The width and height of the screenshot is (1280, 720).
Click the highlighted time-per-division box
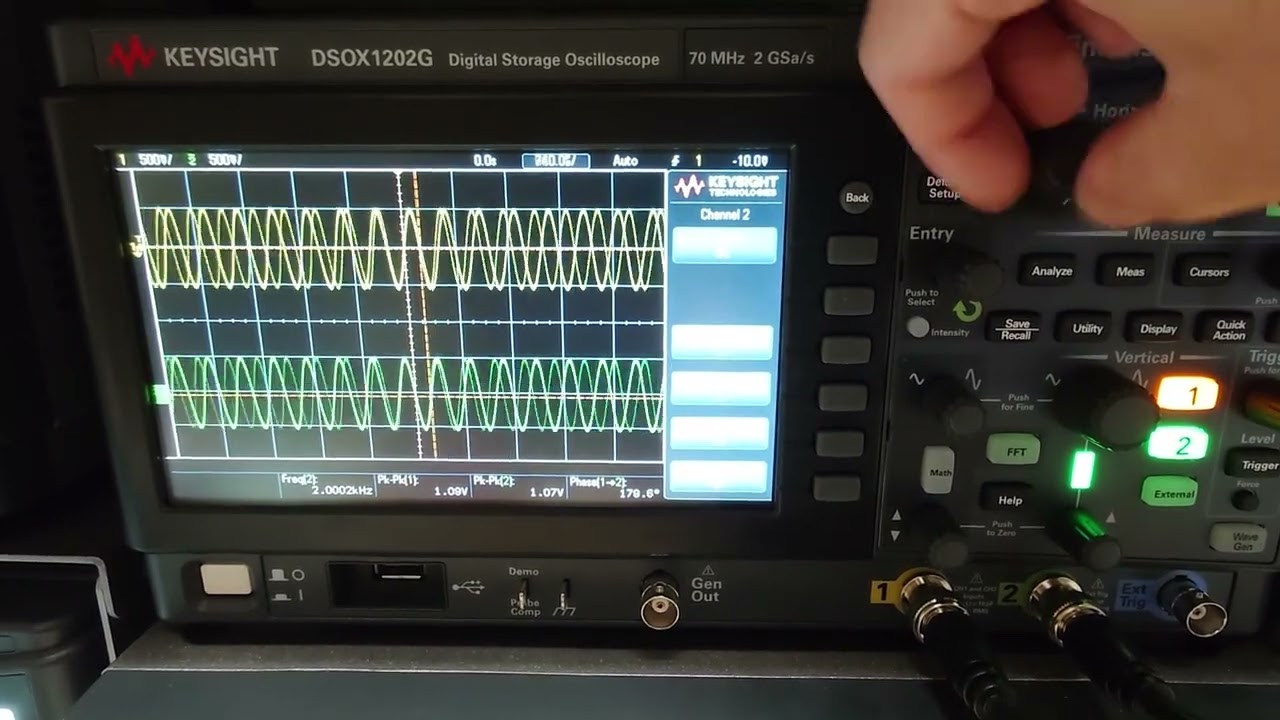pos(556,160)
